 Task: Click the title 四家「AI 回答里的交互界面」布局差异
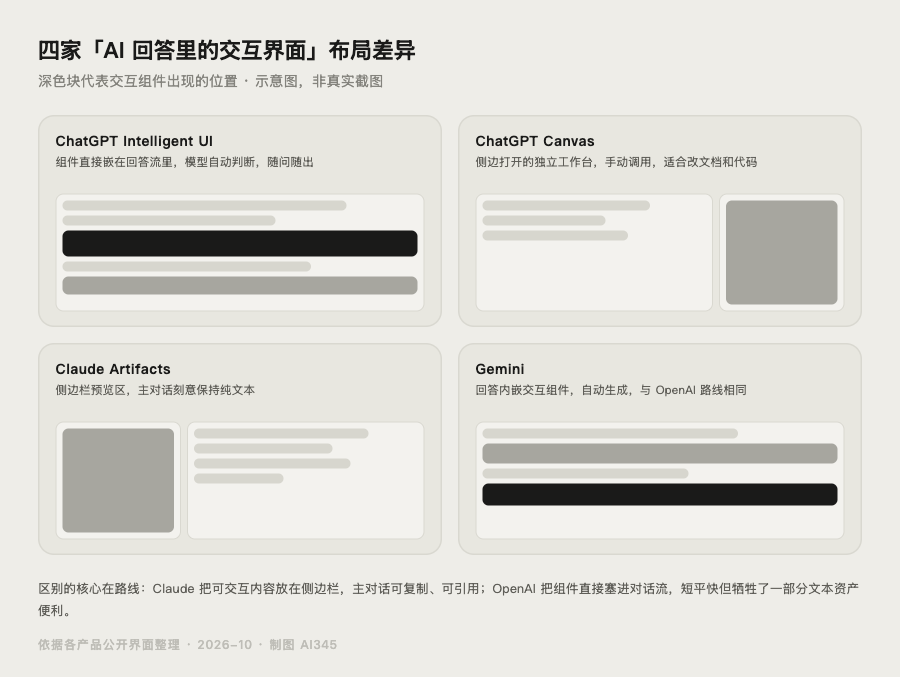click(227, 51)
